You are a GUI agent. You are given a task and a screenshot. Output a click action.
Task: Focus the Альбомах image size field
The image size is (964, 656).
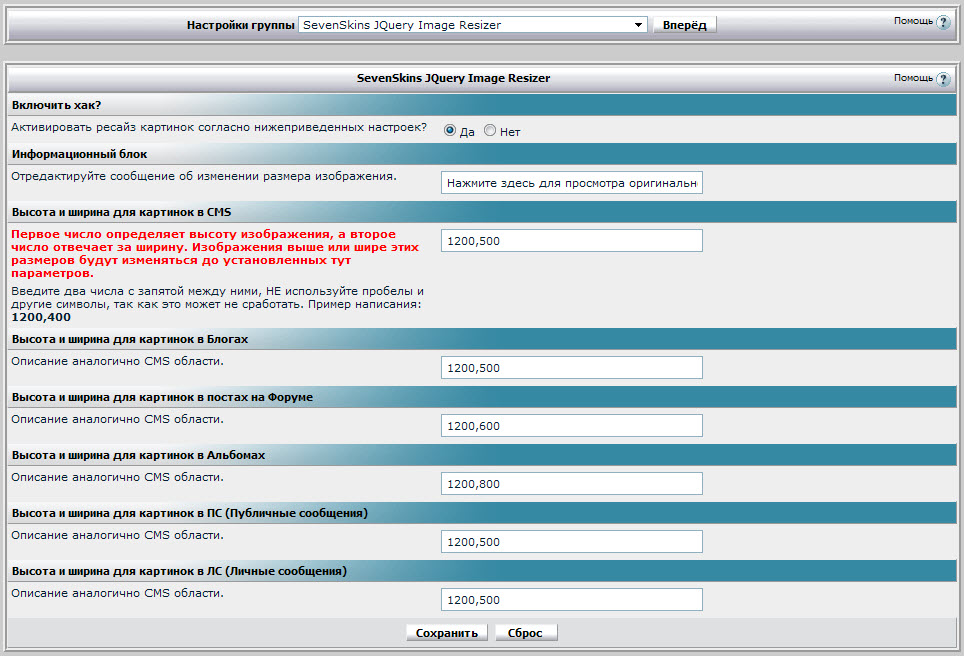(572, 483)
